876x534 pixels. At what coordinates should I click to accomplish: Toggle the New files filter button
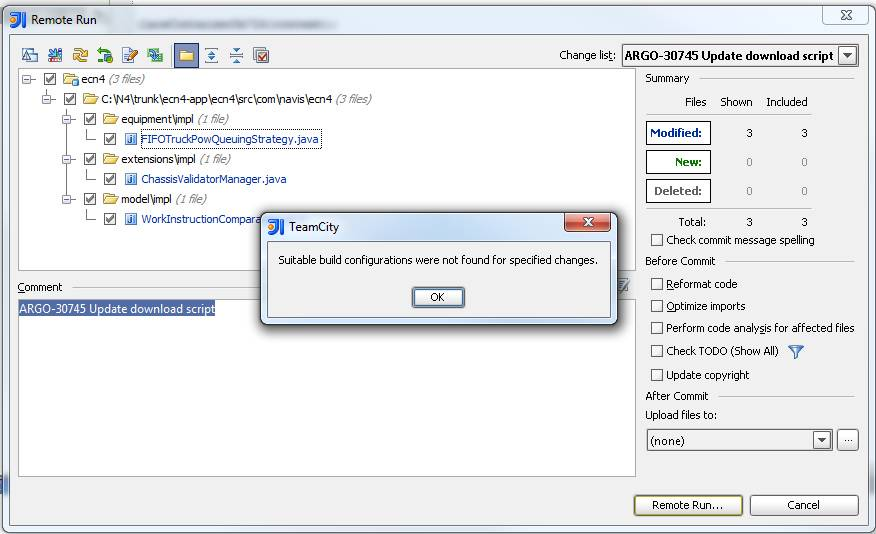pos(678,162)
